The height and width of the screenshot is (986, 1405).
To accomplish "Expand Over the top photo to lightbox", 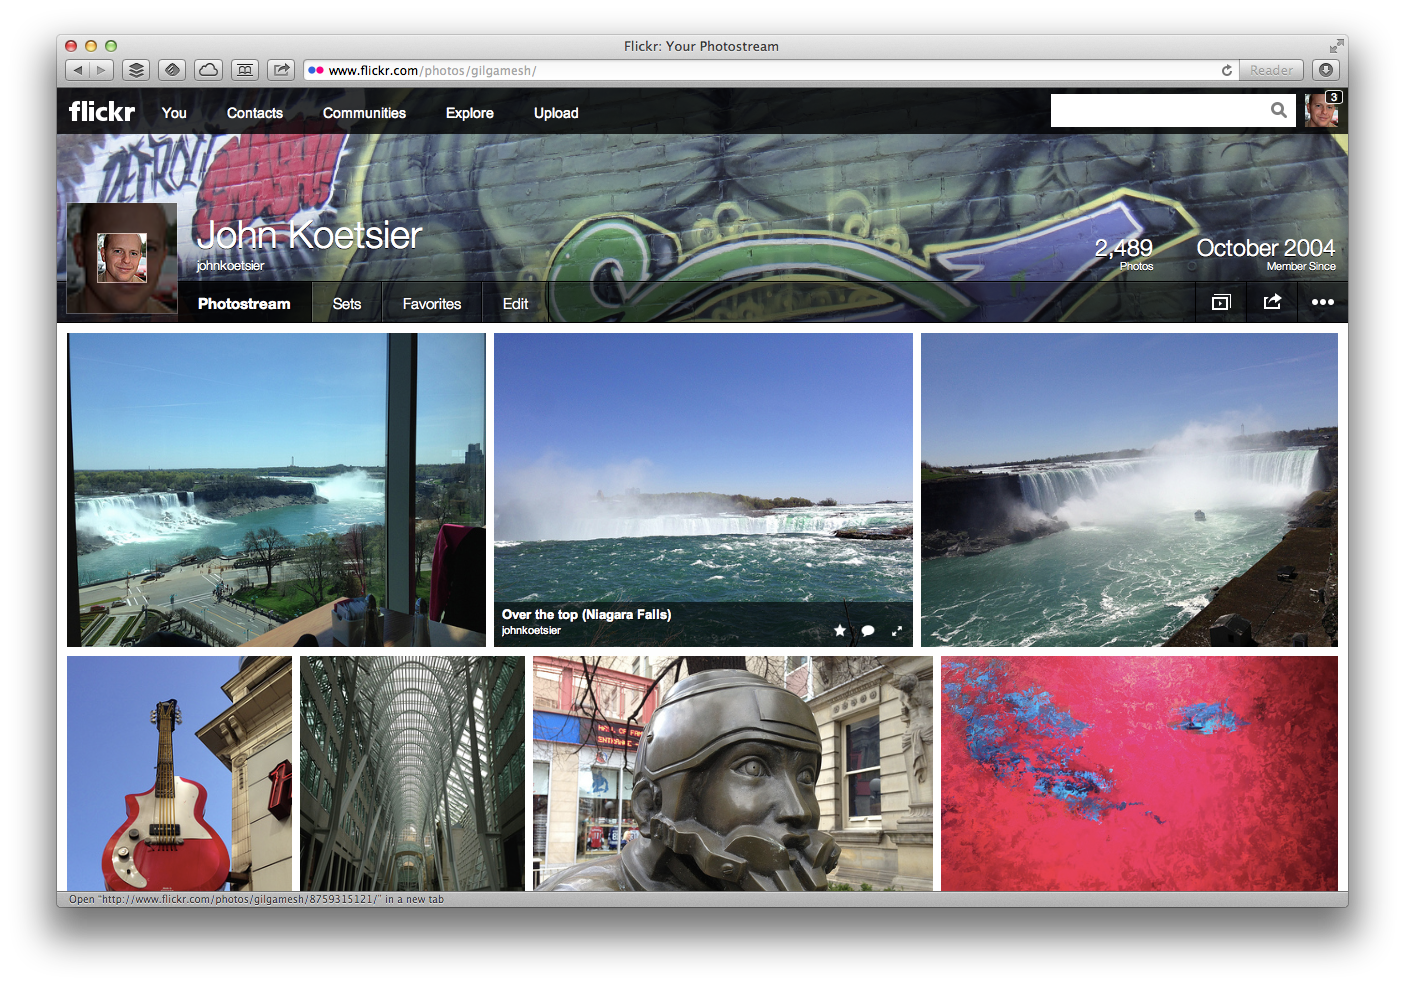I will [x=897, y=630].
